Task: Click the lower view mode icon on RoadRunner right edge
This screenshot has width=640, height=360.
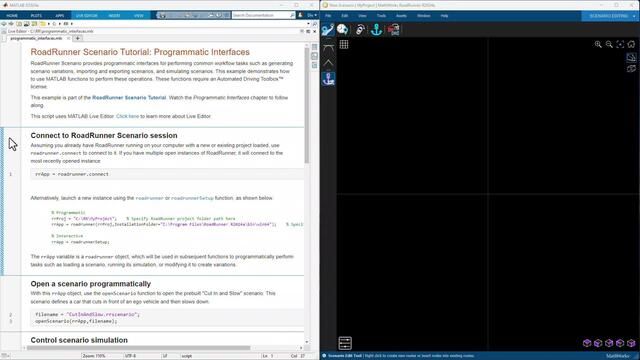Action: pos(631,69)
